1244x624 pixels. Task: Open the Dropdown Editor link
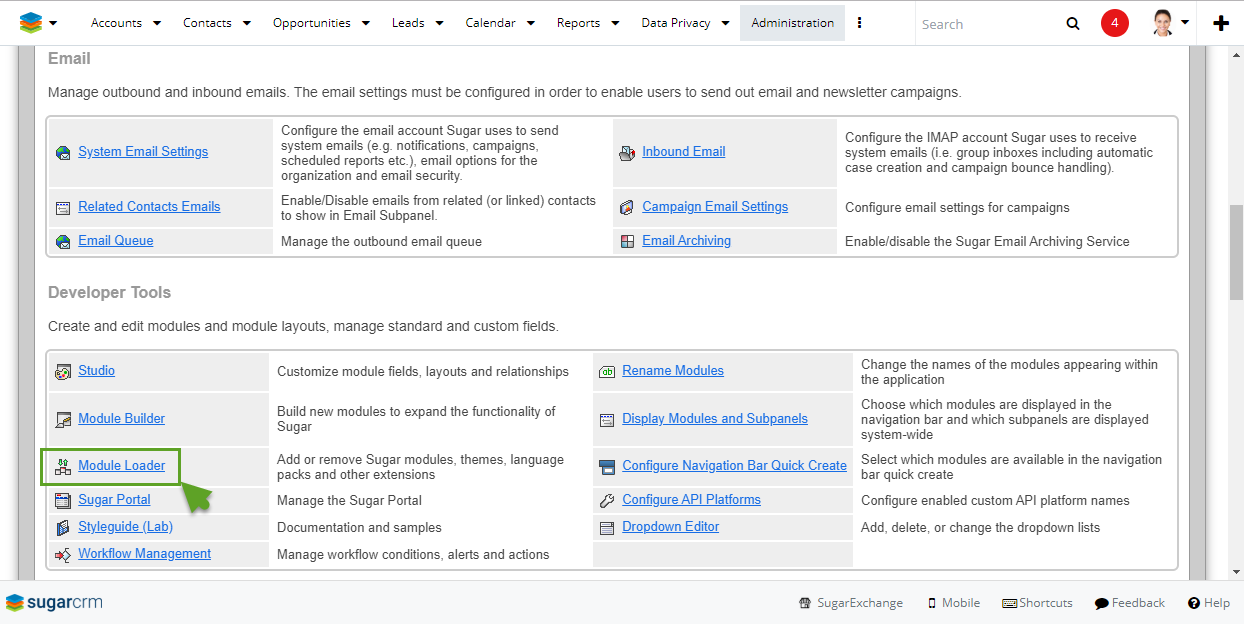point(671,527)
